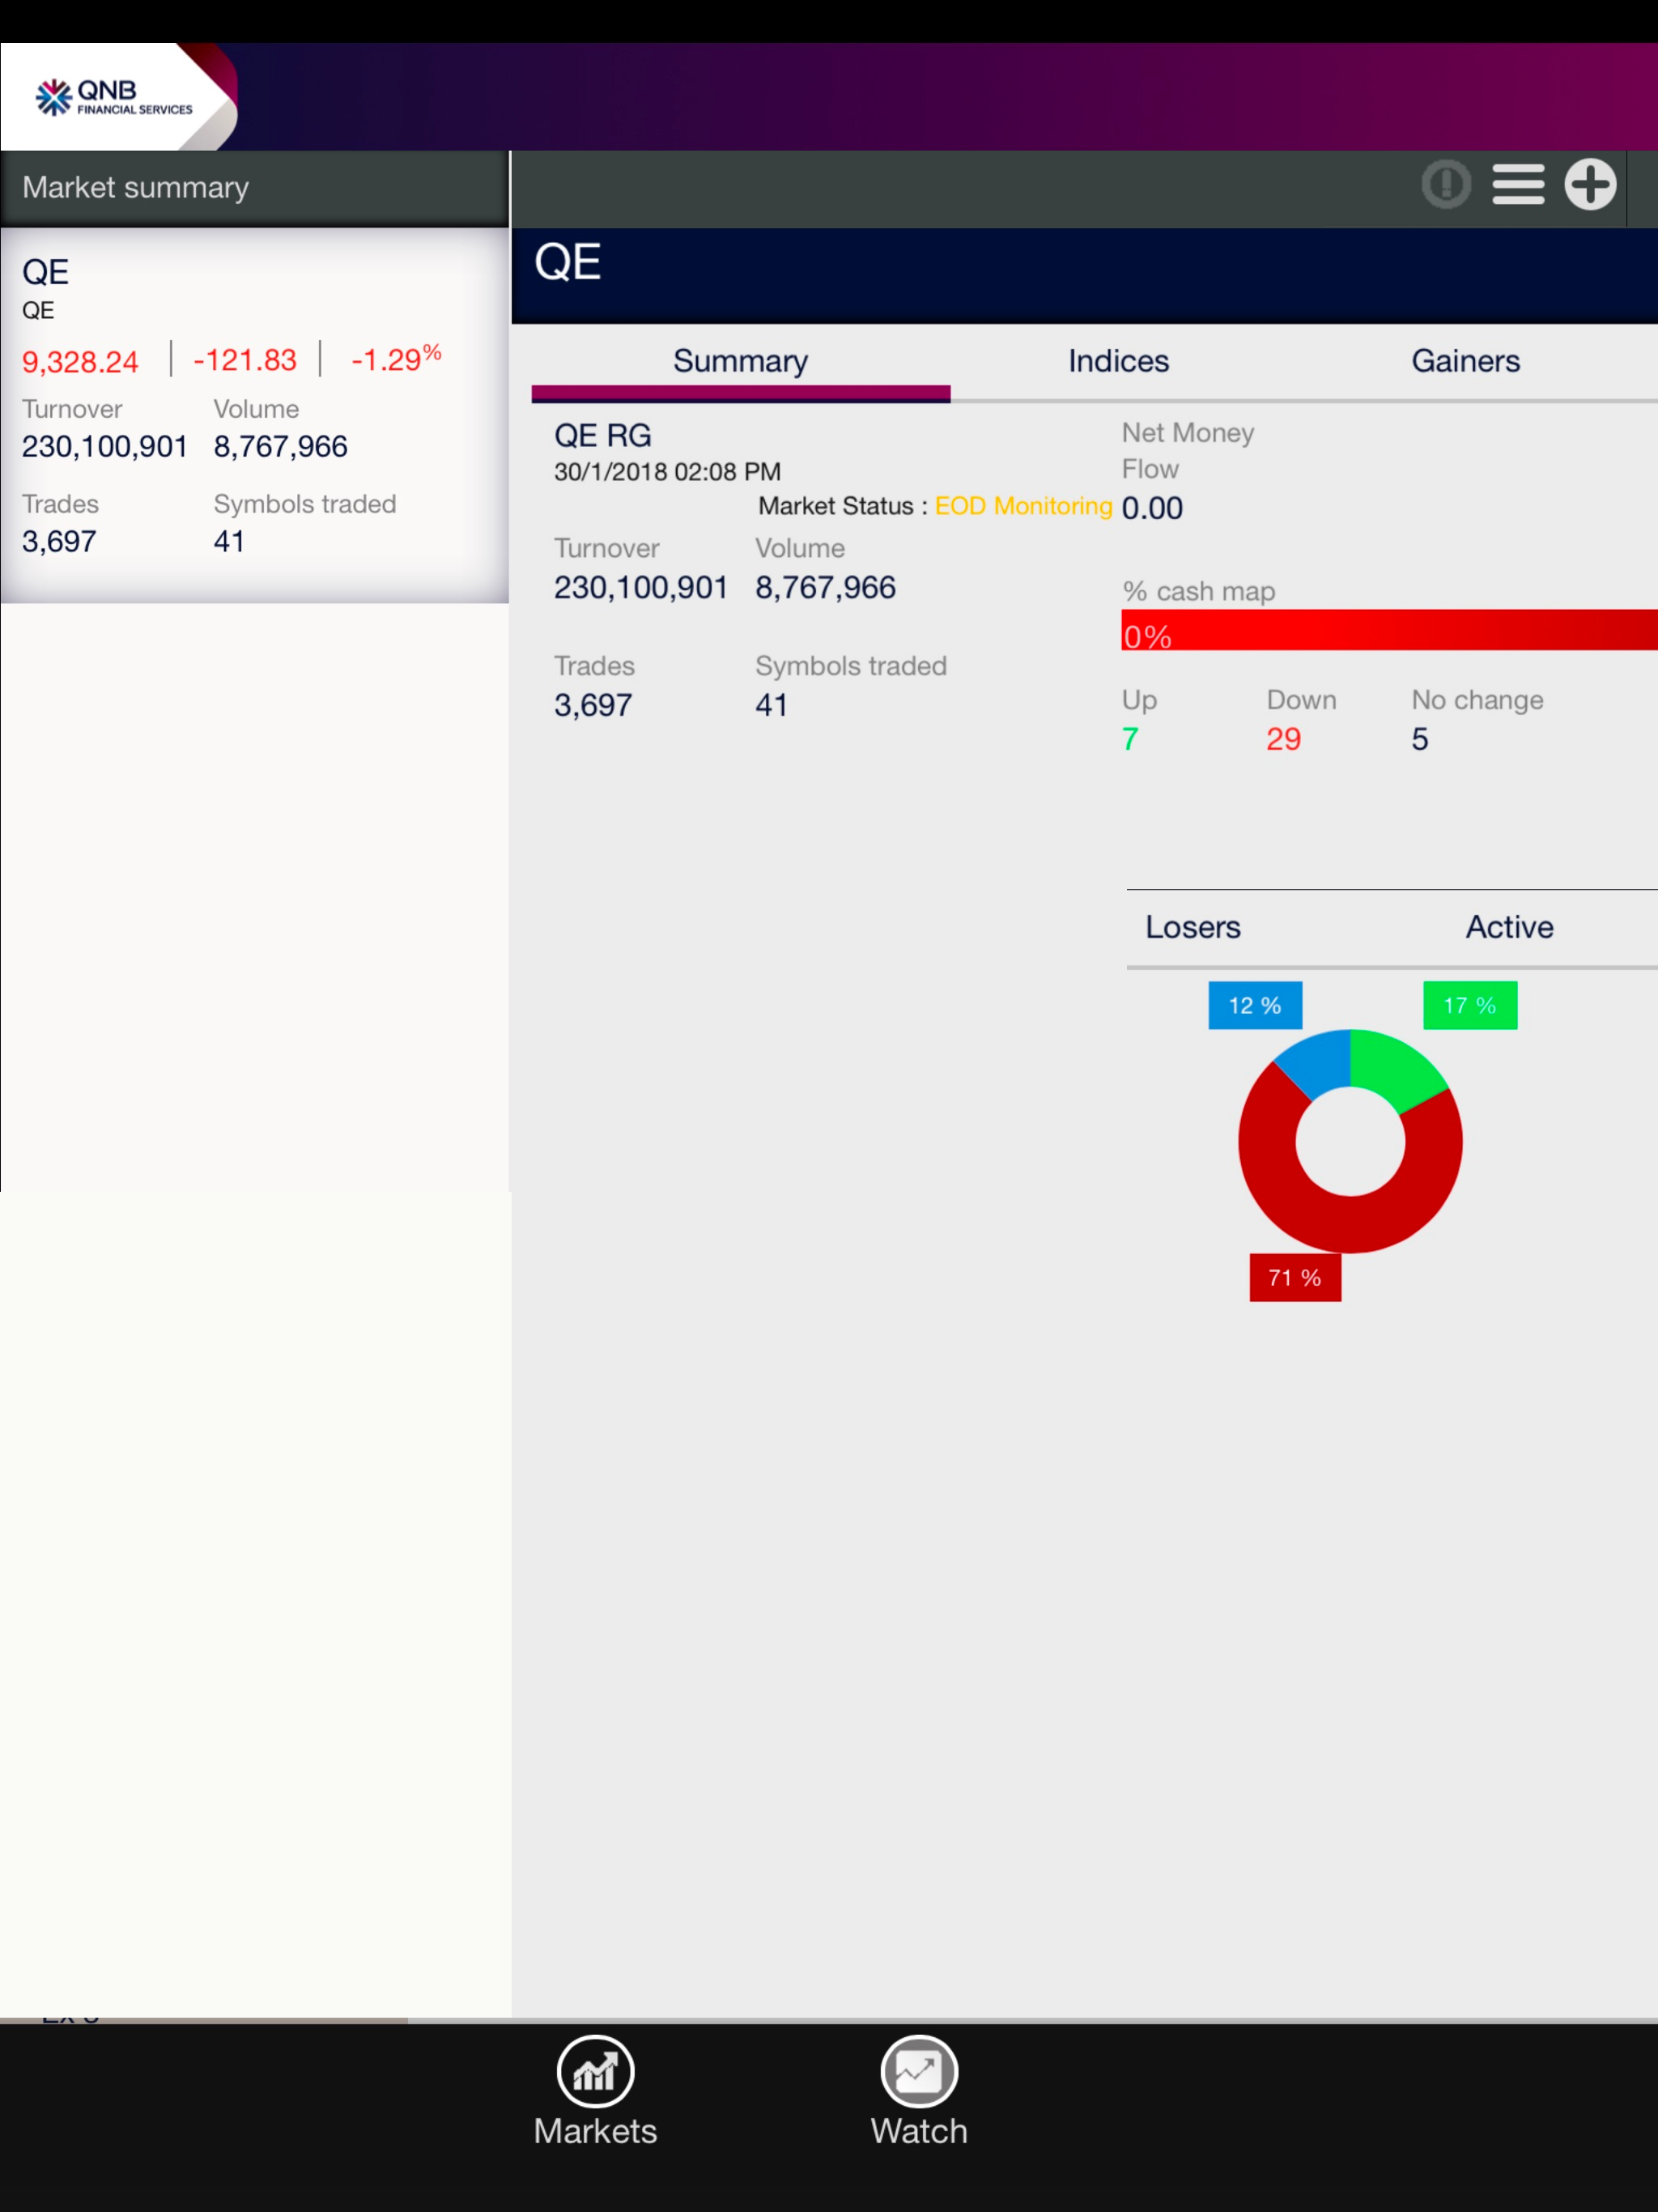Click the Summary panel Turnover value 230,100,901
The height and width of the screenshot is (2212, 1658).
(641, 587)
